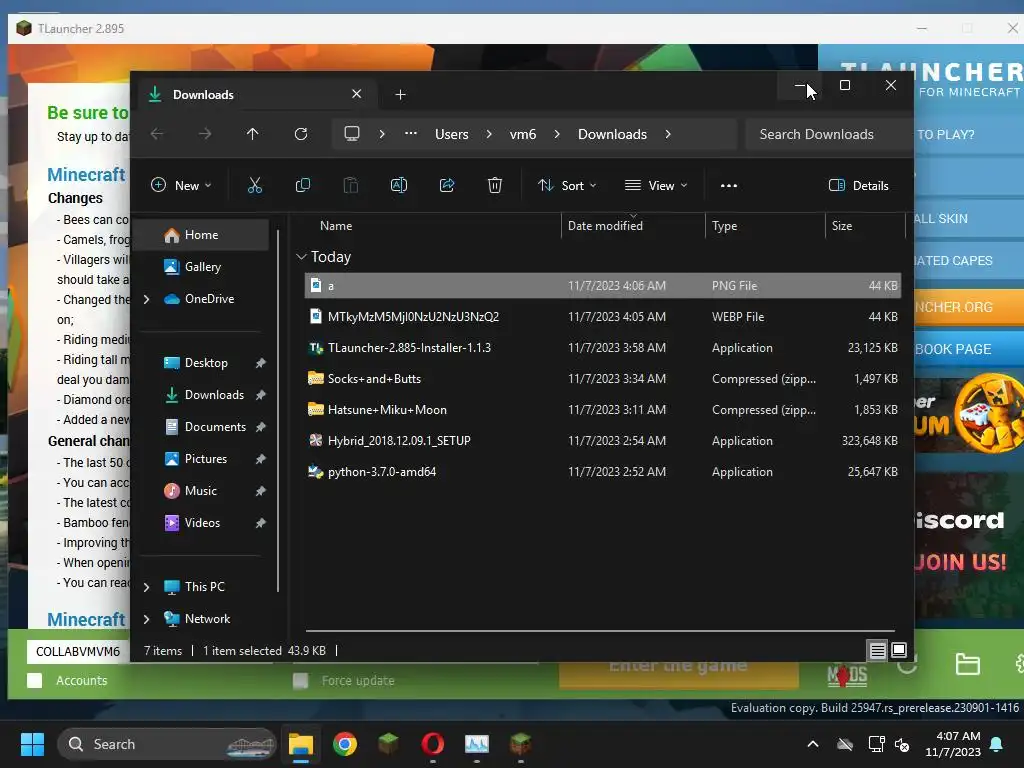The width and height of the screenshot is (1024, 768).
Task: Open Home in the navigation pane
Action: 201,235
